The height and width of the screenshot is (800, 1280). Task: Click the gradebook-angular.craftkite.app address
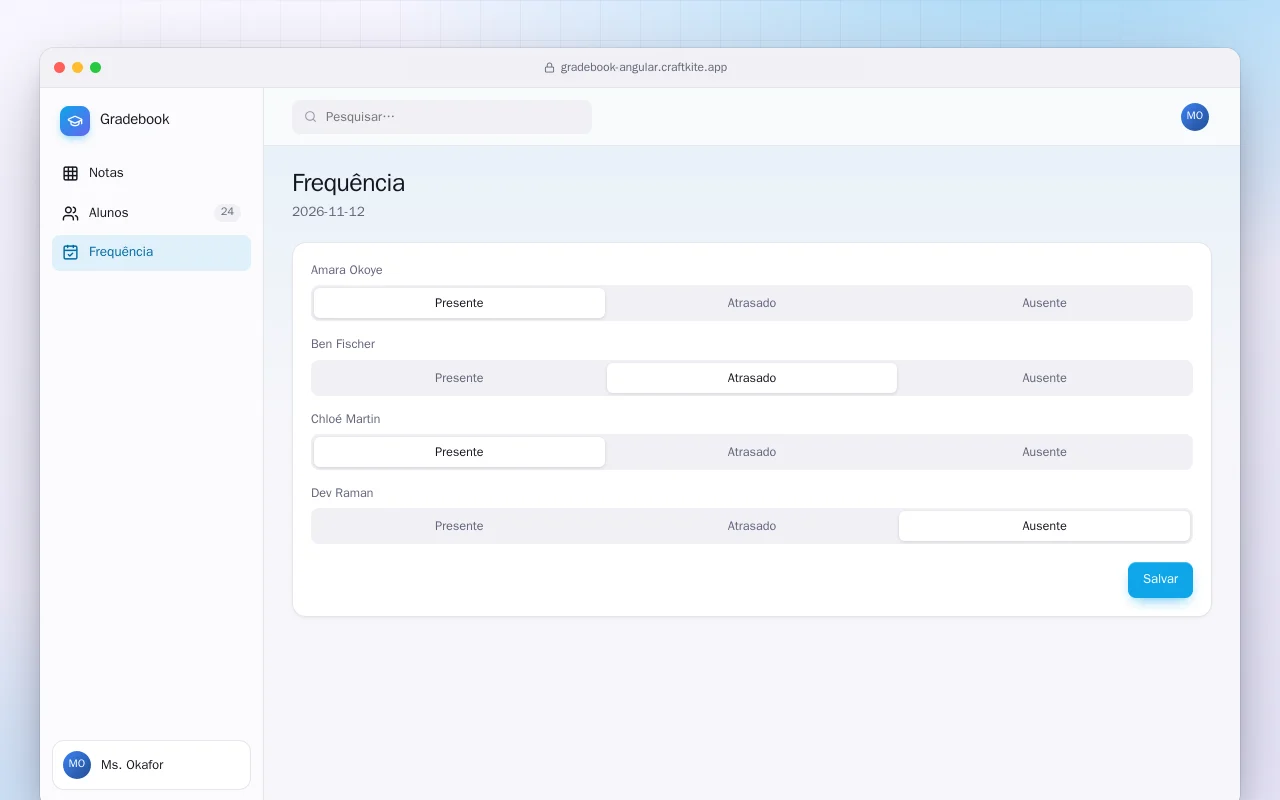tap(643, 68)
